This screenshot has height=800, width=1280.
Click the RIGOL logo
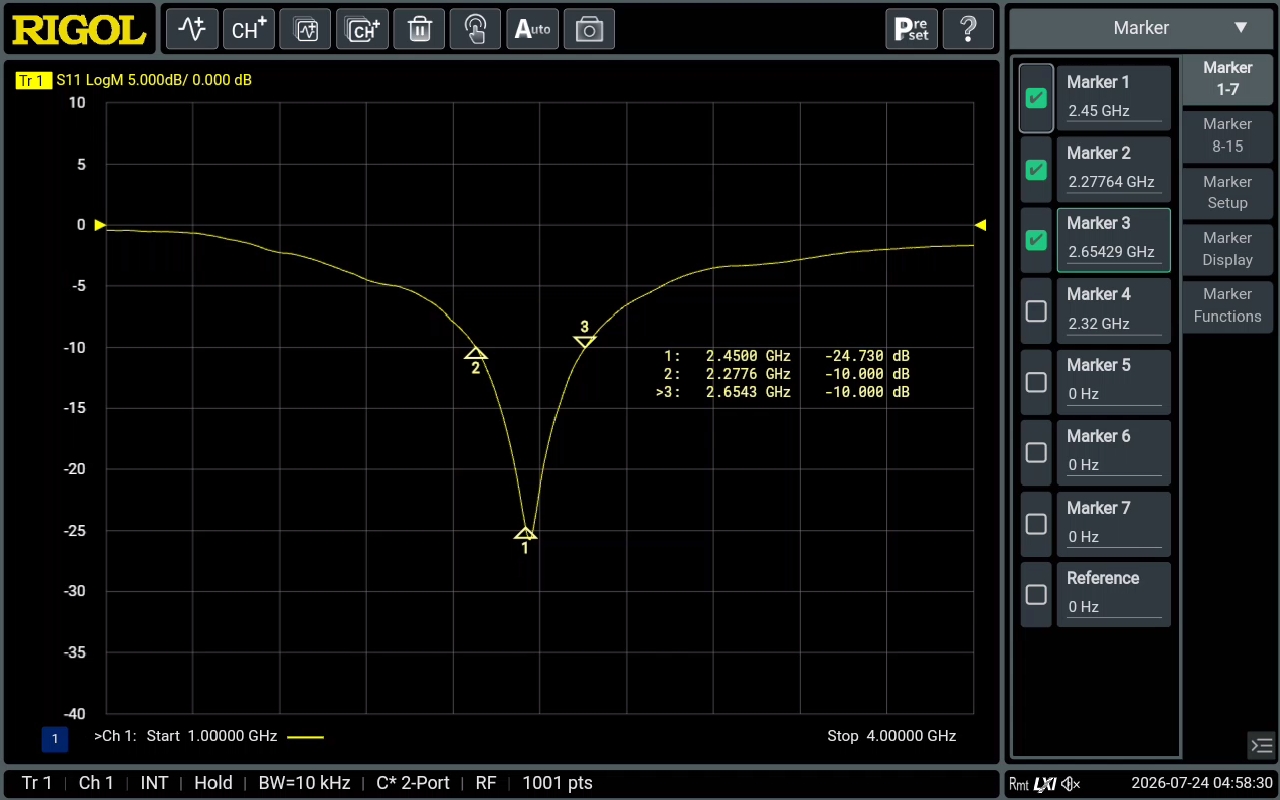pyautogui.click(x=79, y=29)
